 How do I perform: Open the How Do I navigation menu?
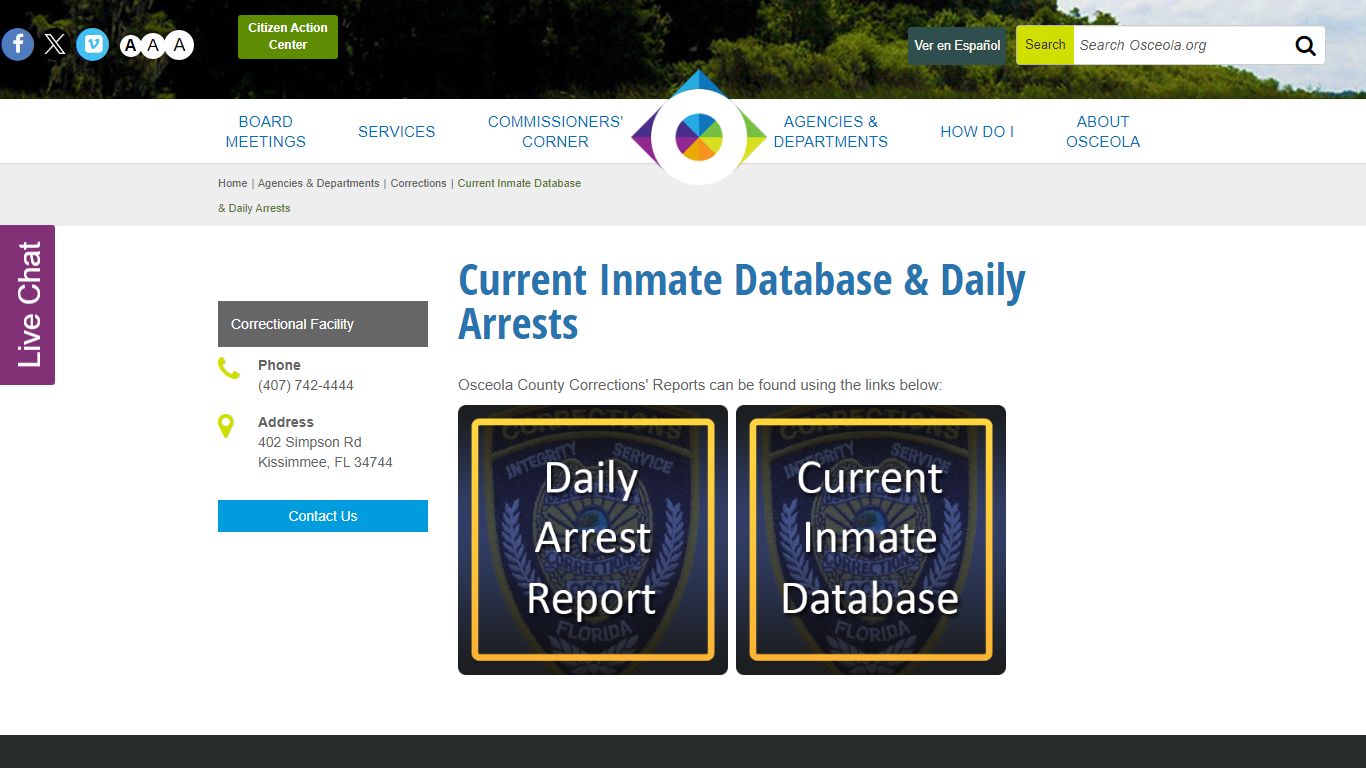click(977, 131)
